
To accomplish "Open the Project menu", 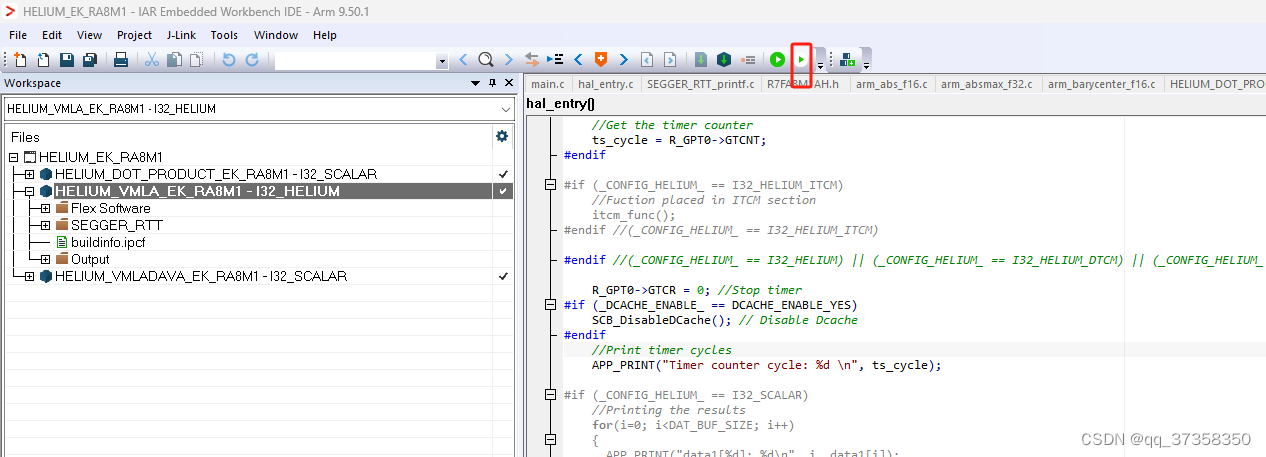I will 134,35.
